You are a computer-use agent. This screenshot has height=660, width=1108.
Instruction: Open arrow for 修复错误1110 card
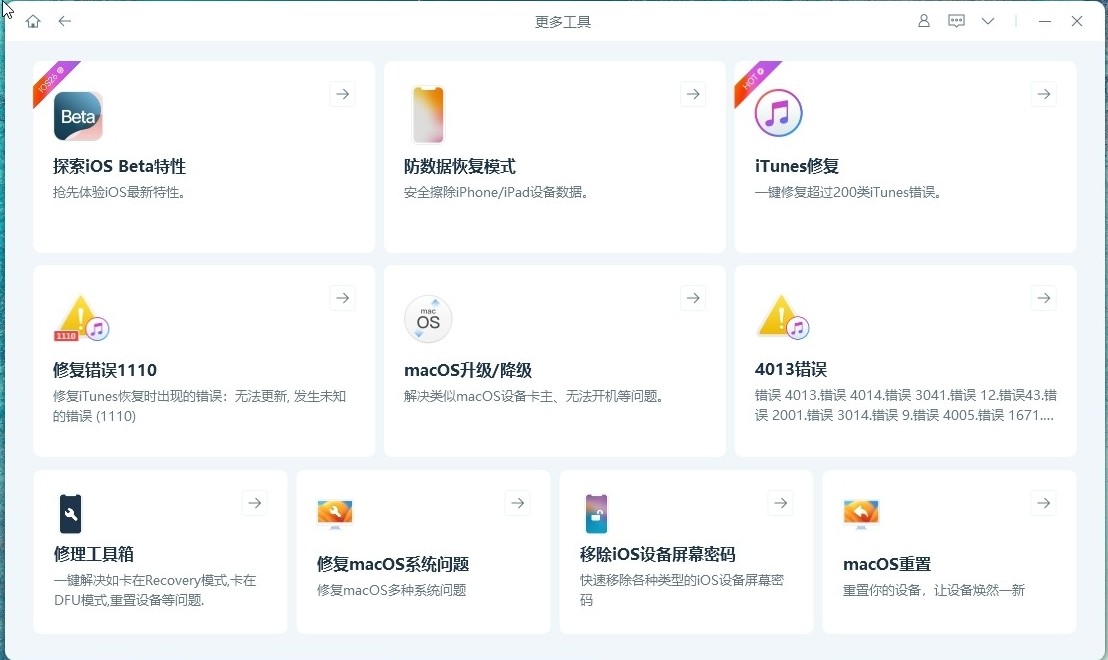[342, 298]
